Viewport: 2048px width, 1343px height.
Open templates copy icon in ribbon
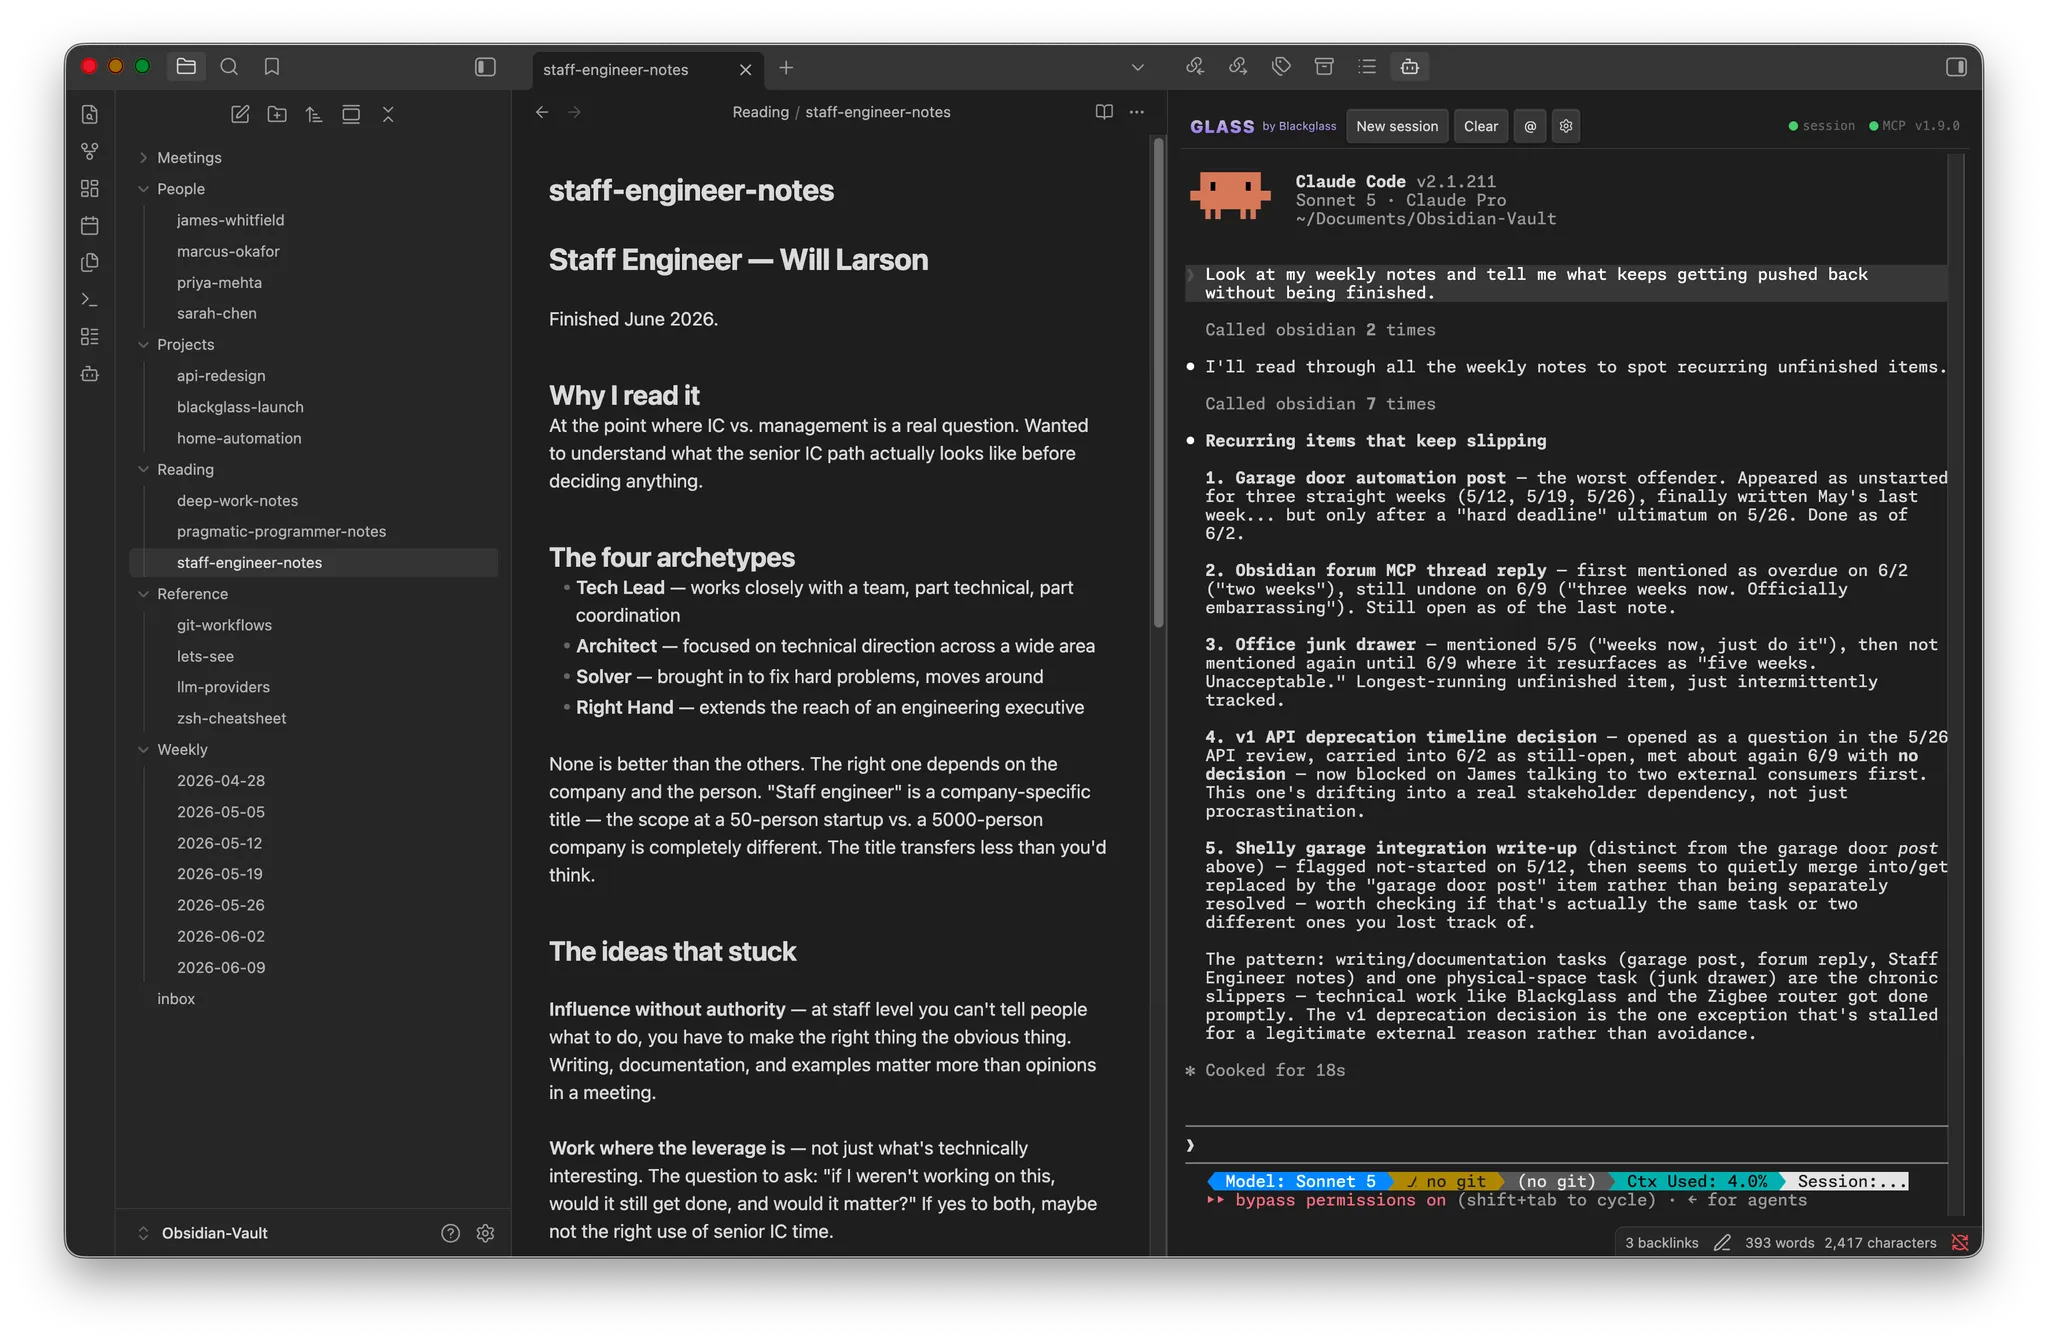click(90, 262)
